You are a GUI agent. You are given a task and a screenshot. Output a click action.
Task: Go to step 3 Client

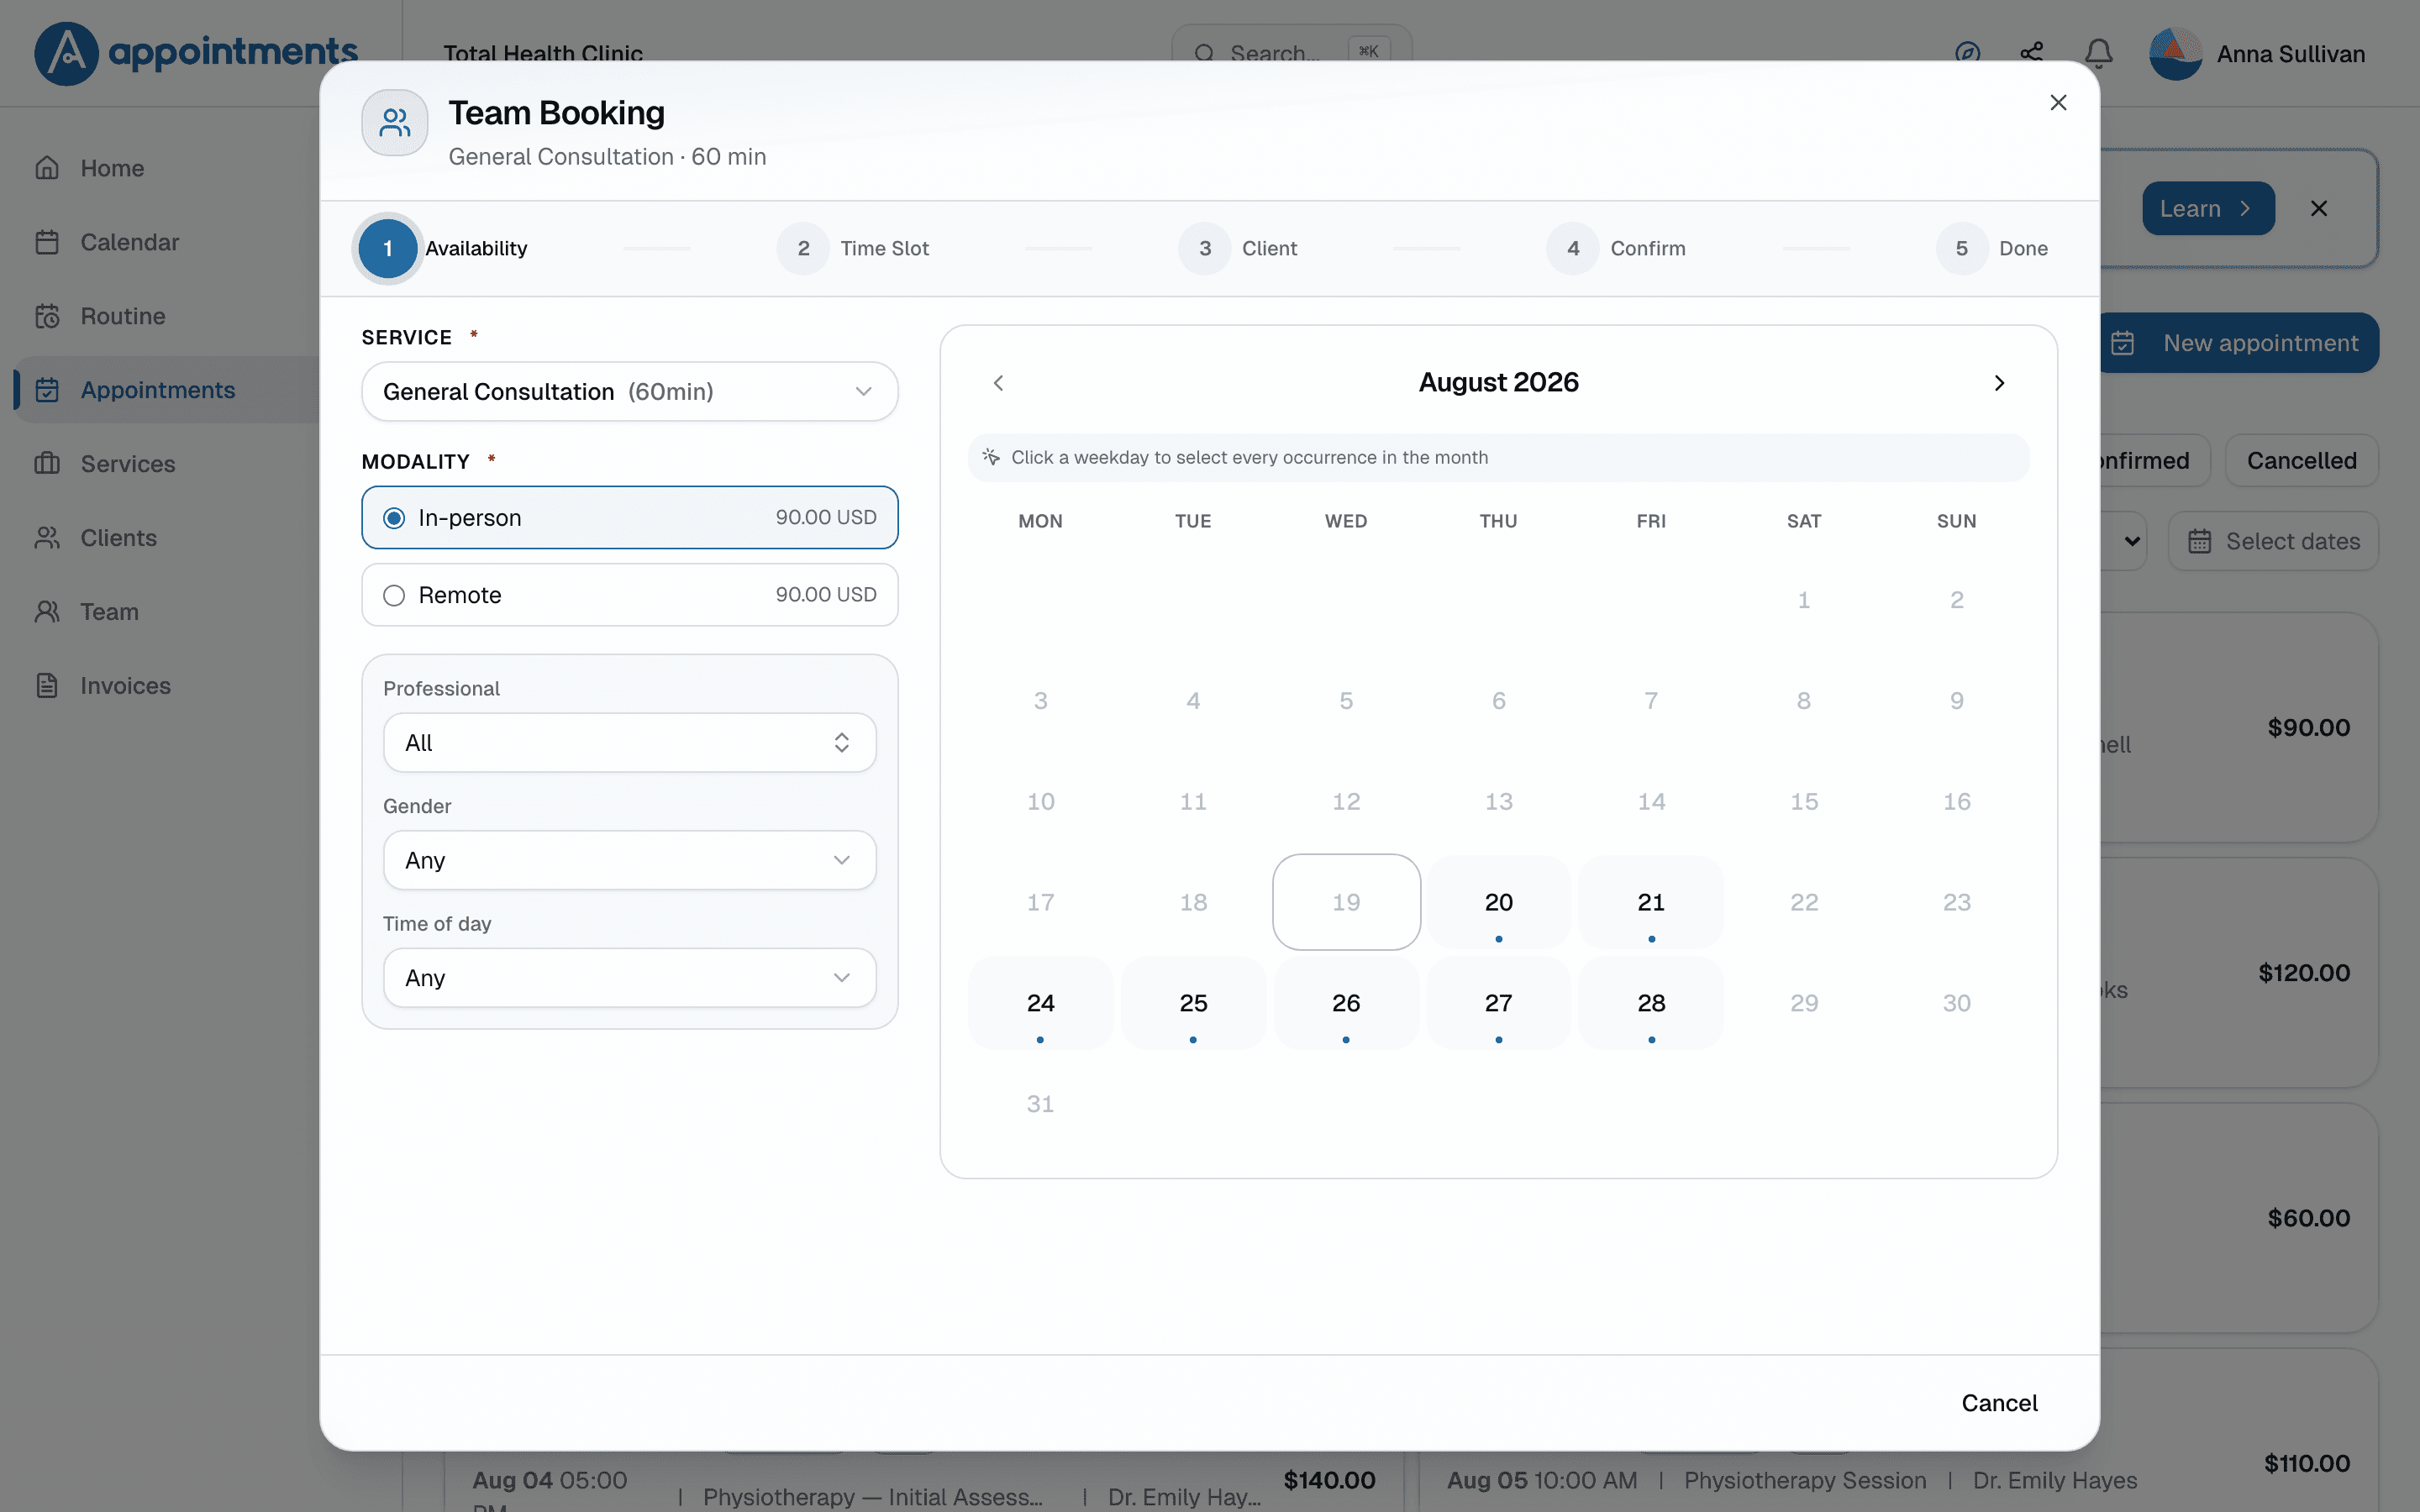coord(1238,248)
